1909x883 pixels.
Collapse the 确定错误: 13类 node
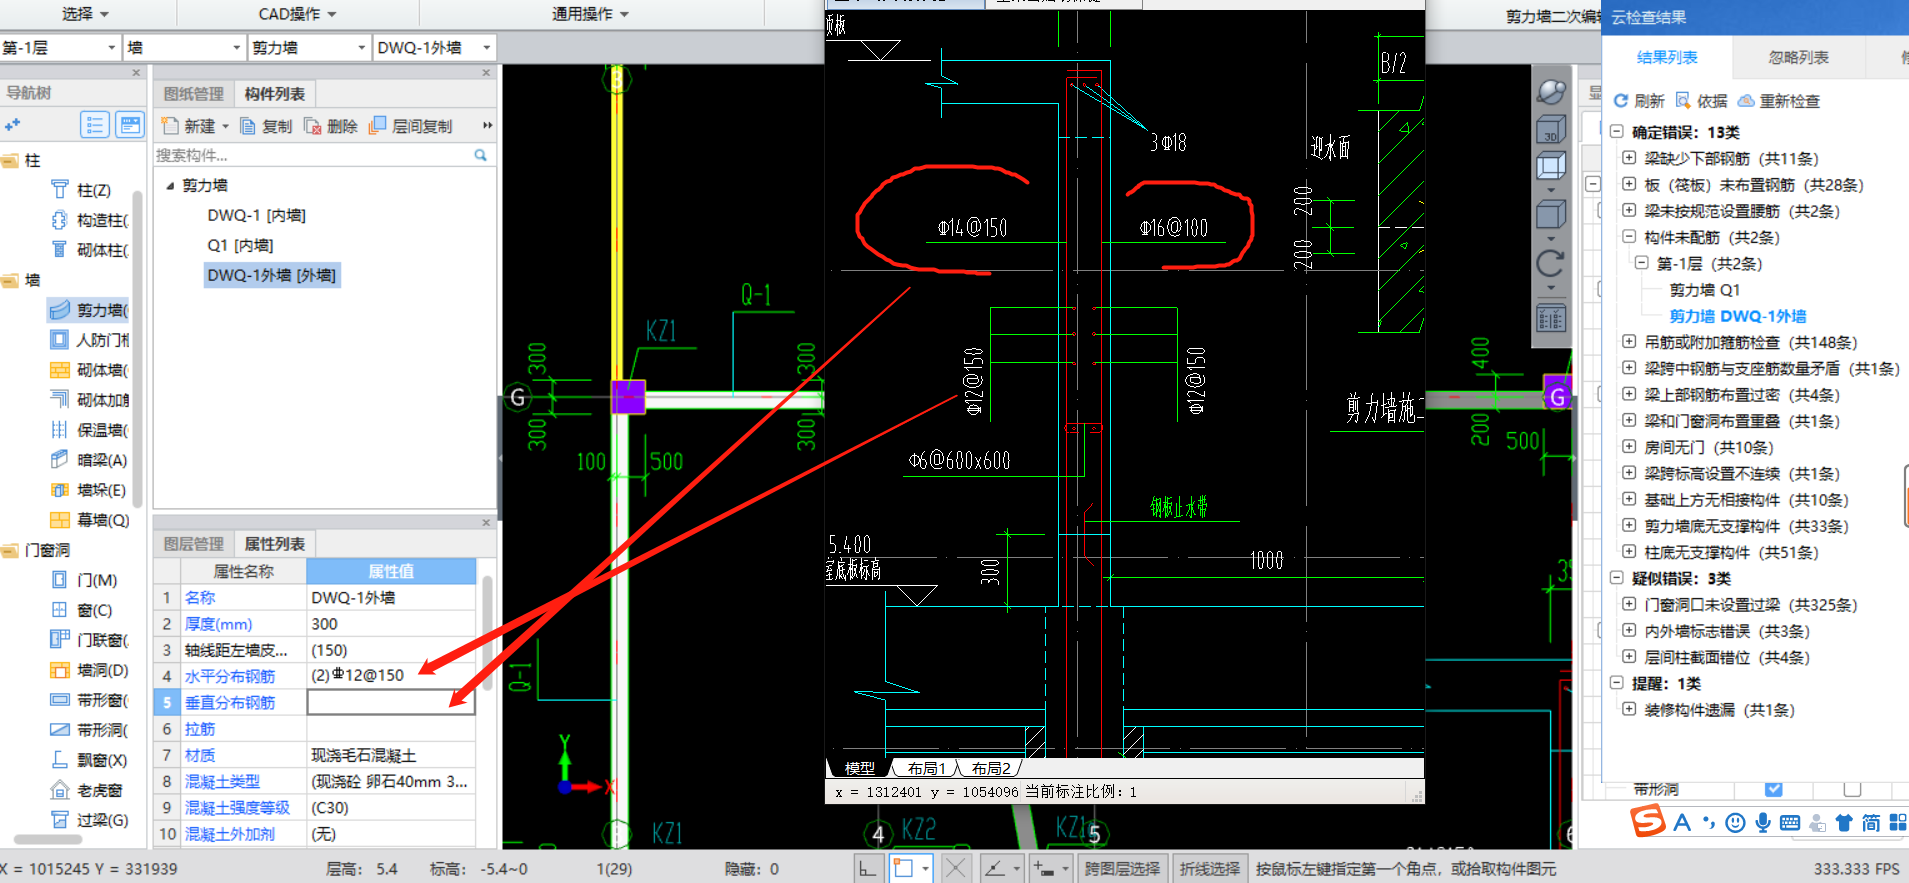[x=1616, y=131]
